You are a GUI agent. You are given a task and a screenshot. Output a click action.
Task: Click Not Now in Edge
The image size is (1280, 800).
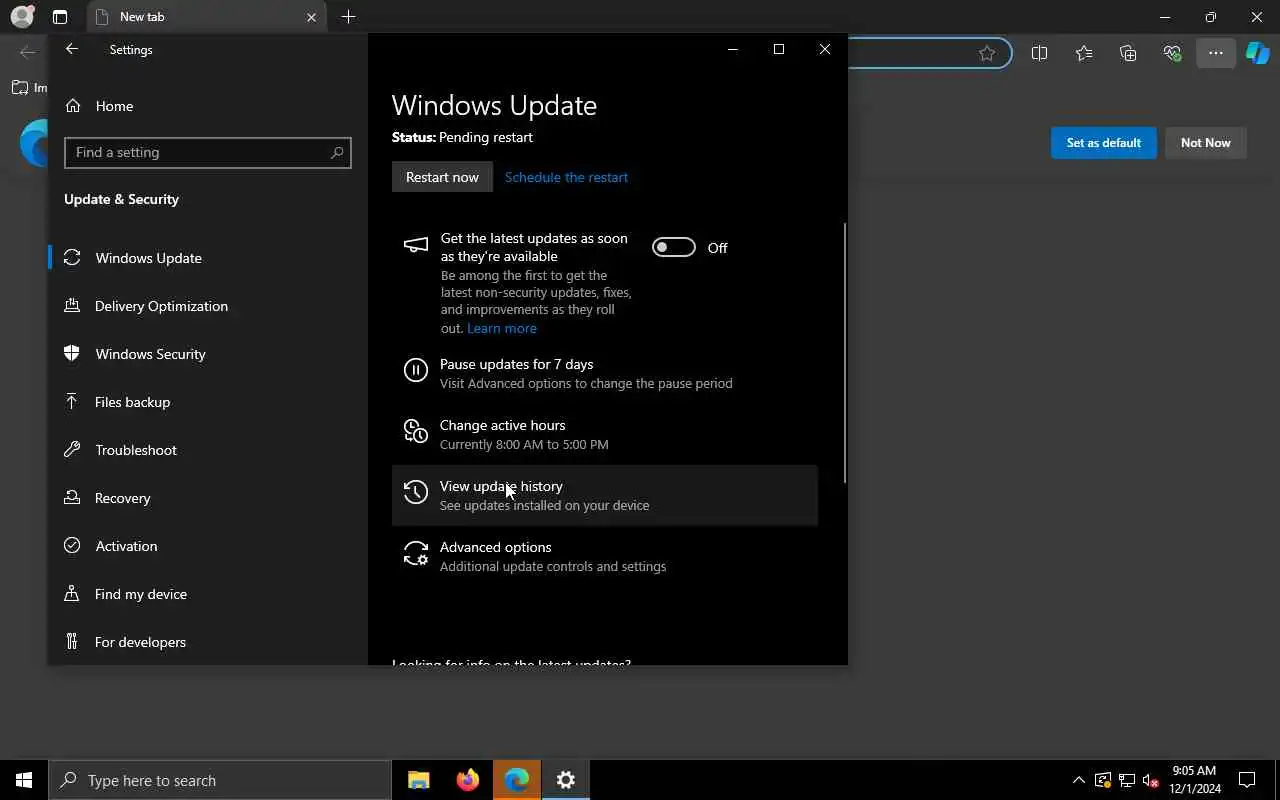[1205, 143]
